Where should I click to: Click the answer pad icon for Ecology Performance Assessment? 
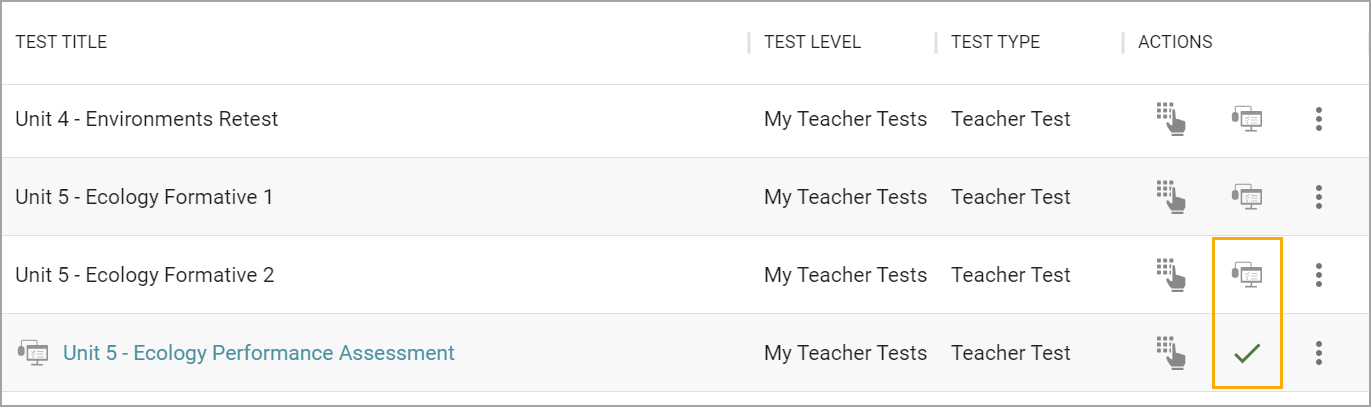pyautogui.click(x=1171, y=353)
